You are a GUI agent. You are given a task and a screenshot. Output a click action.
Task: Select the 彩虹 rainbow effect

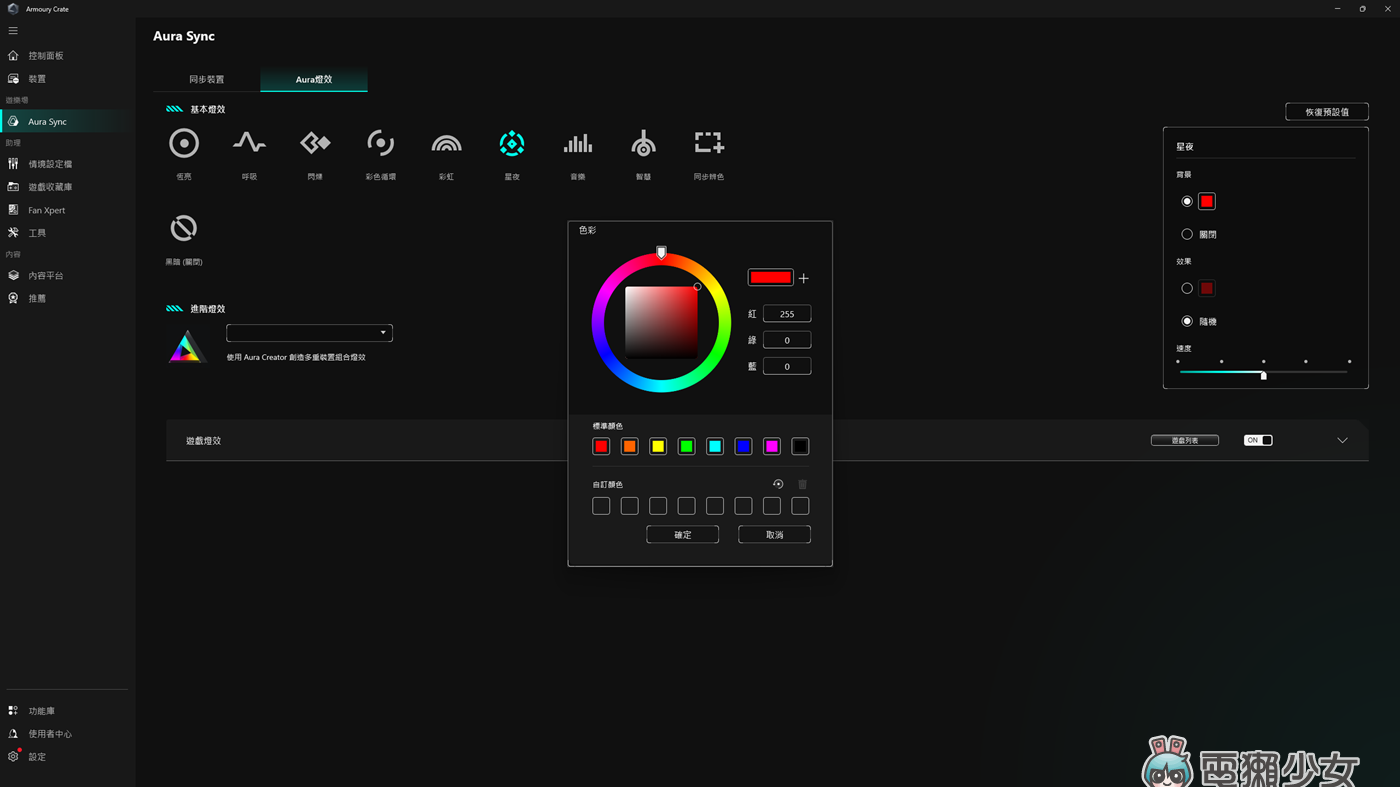(x=446, y=145)
